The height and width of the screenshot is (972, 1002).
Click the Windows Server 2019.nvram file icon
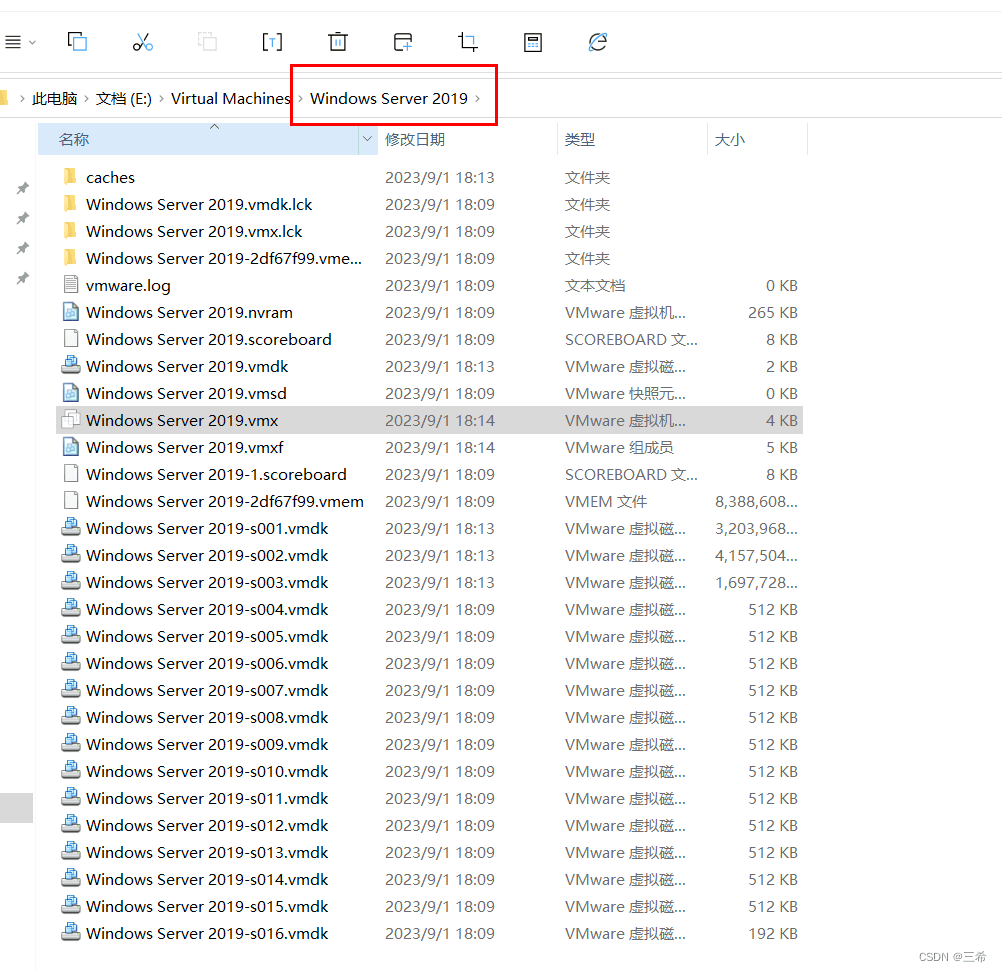point(71,312)
